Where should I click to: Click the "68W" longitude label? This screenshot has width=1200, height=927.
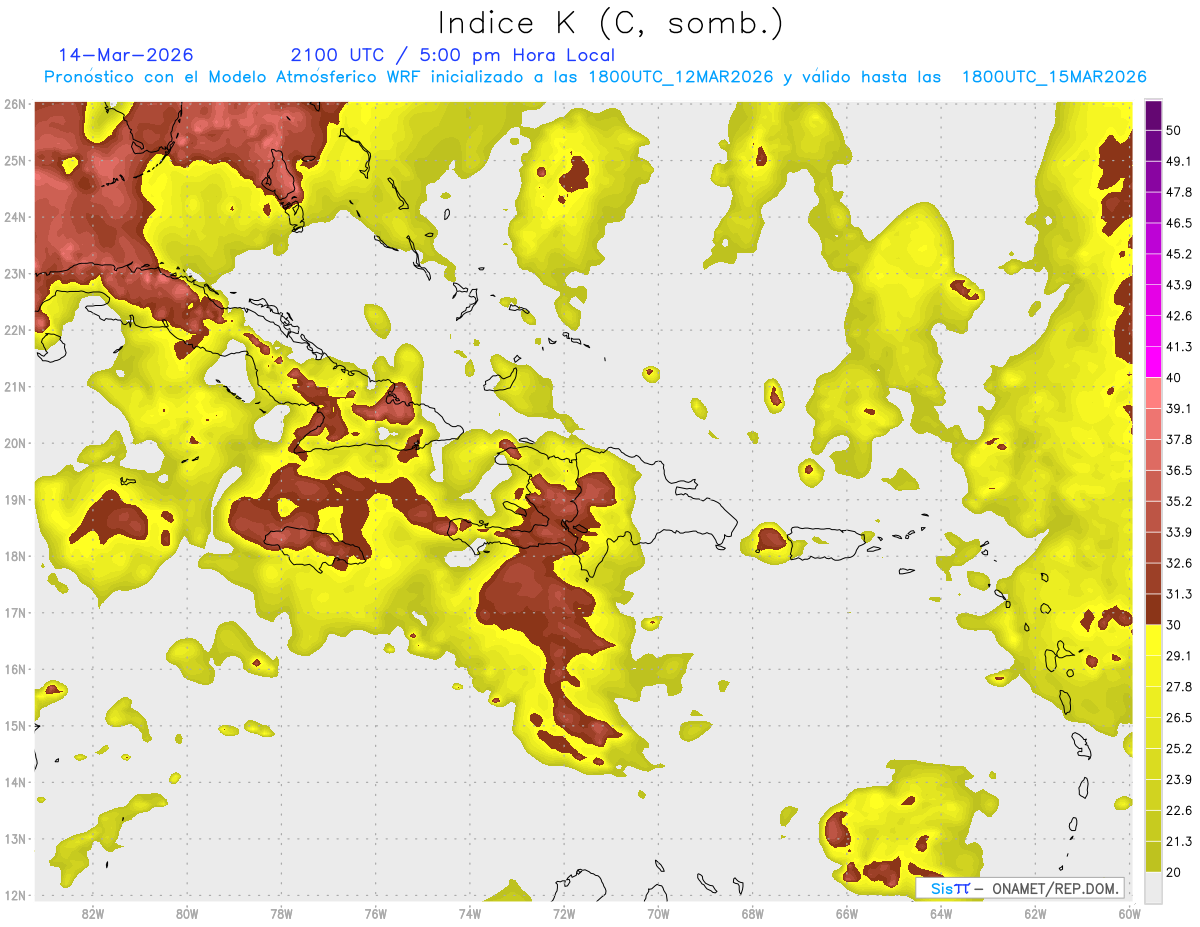pos(752,914)
